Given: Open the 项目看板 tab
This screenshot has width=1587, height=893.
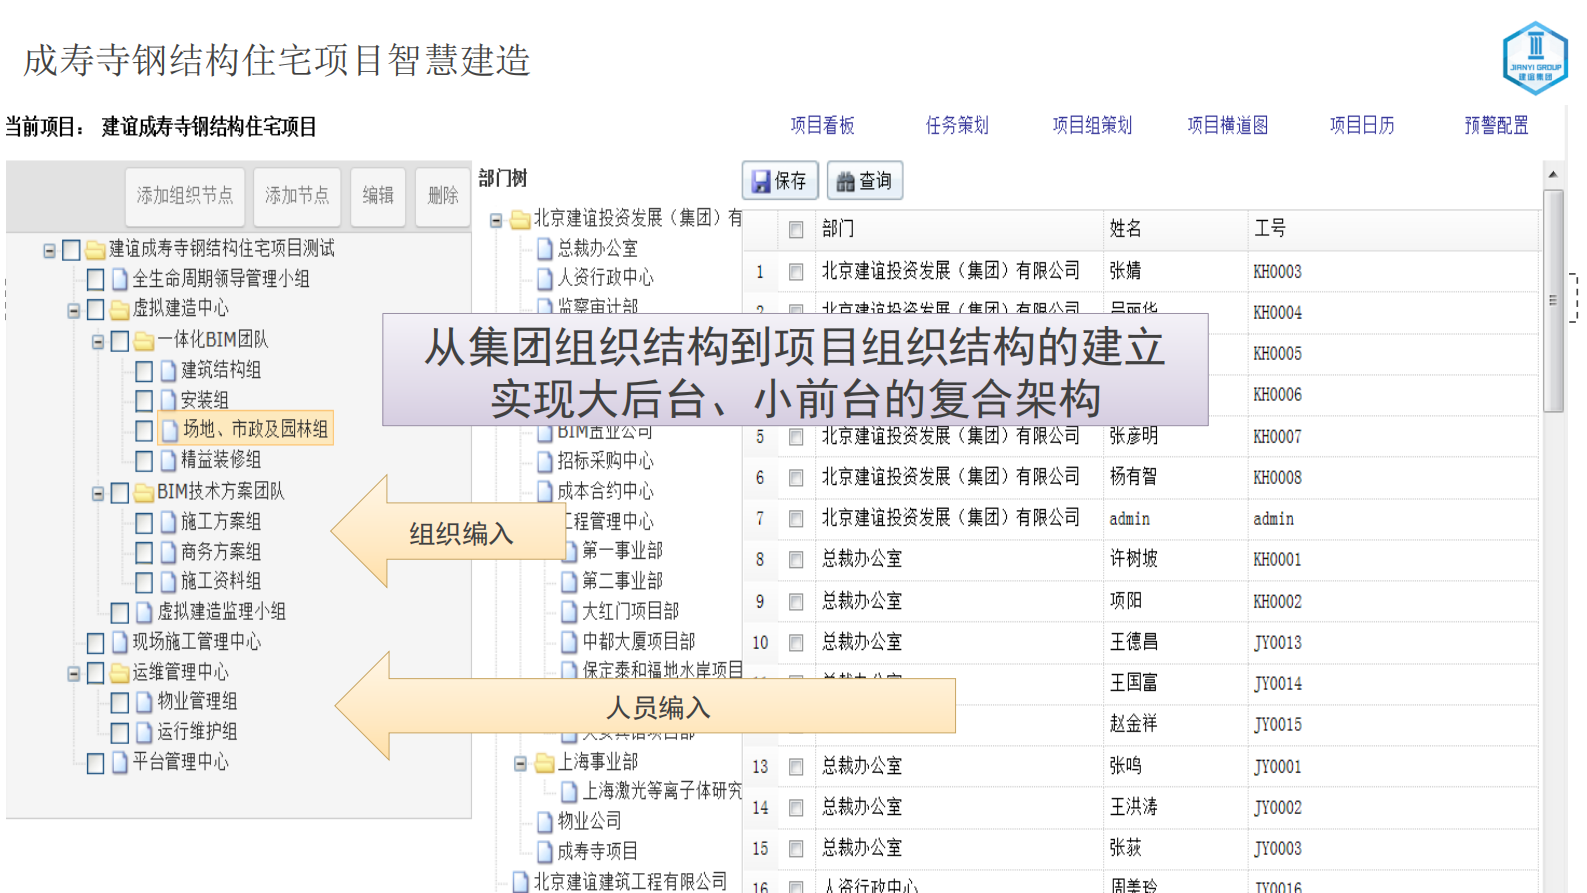Looking at the screenshot, I should pyautogui.click(x=822, y=125).
